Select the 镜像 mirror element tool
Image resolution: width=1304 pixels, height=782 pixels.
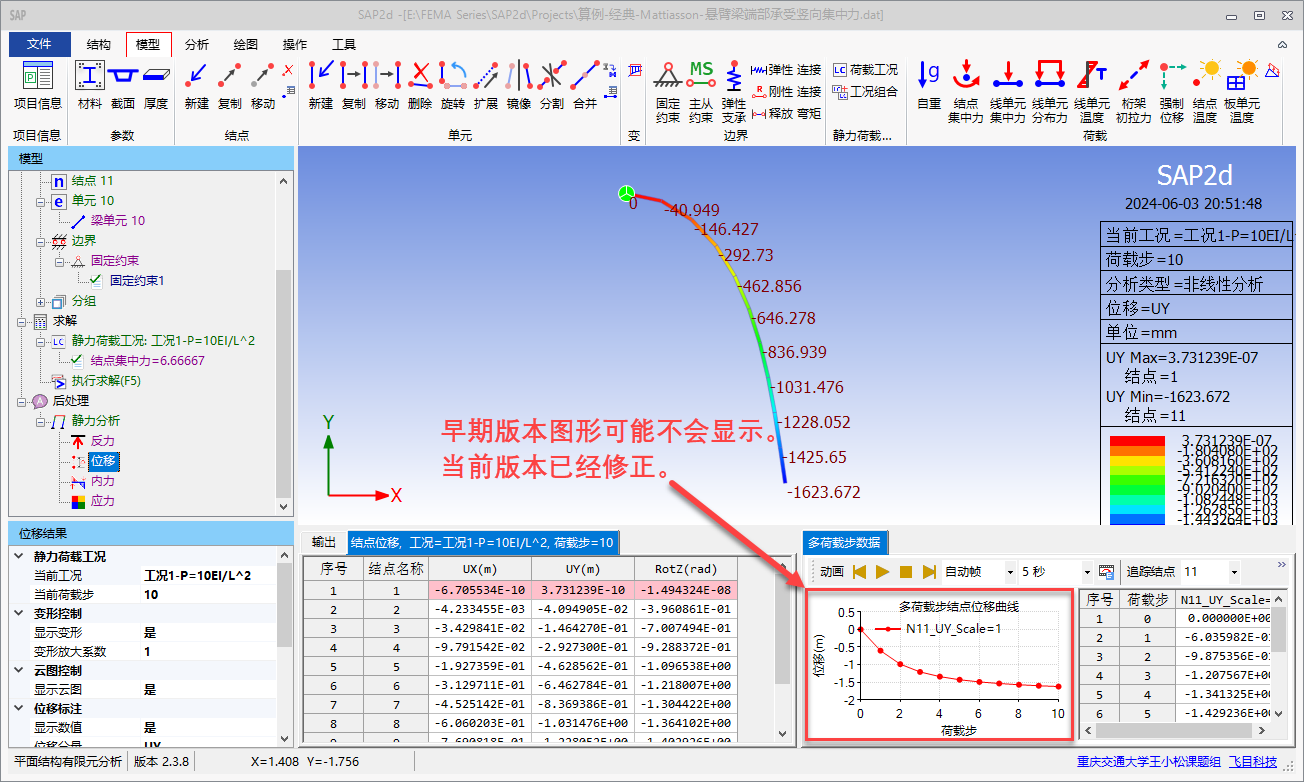click(519, 84)
